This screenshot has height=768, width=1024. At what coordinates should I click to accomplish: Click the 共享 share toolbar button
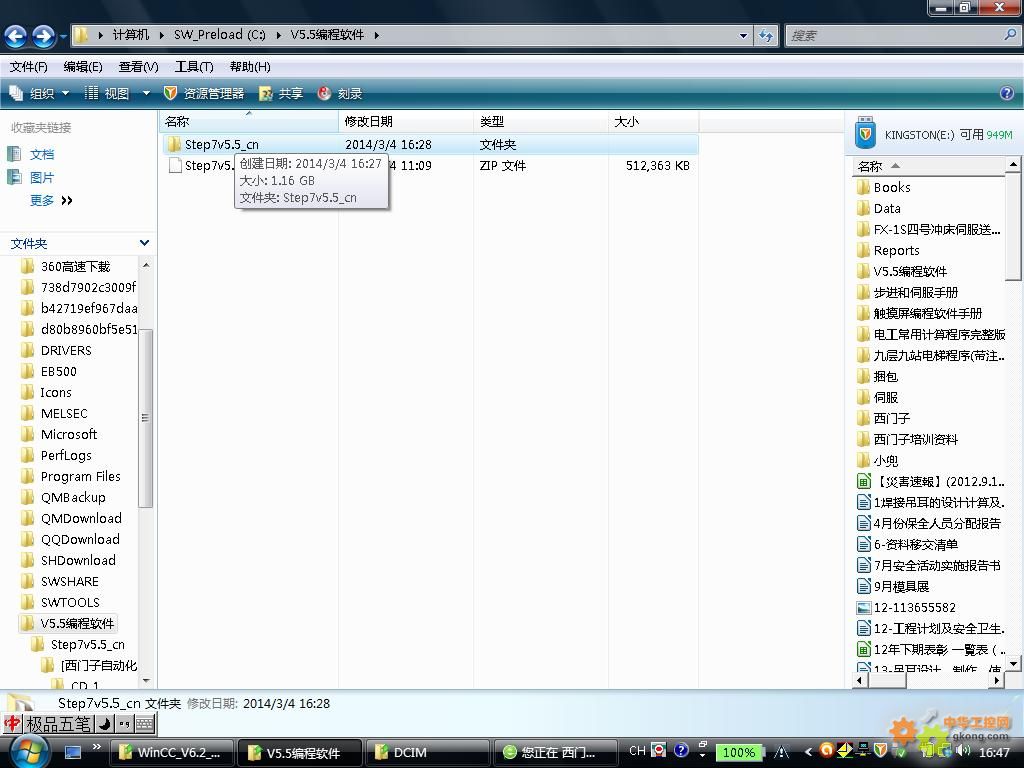(281, 94)
